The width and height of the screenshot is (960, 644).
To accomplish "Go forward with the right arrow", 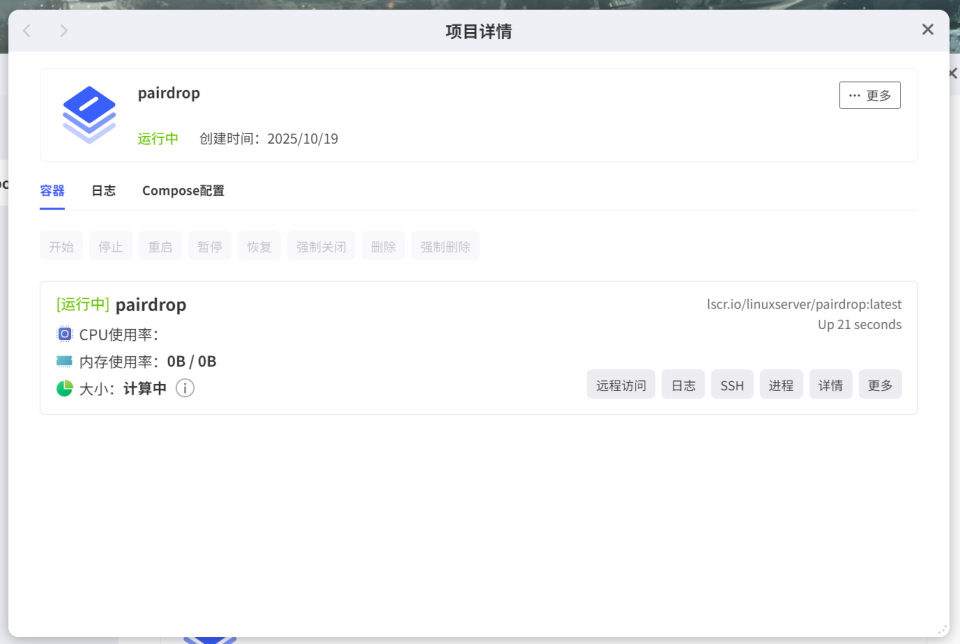I will (x=64, y=31).
